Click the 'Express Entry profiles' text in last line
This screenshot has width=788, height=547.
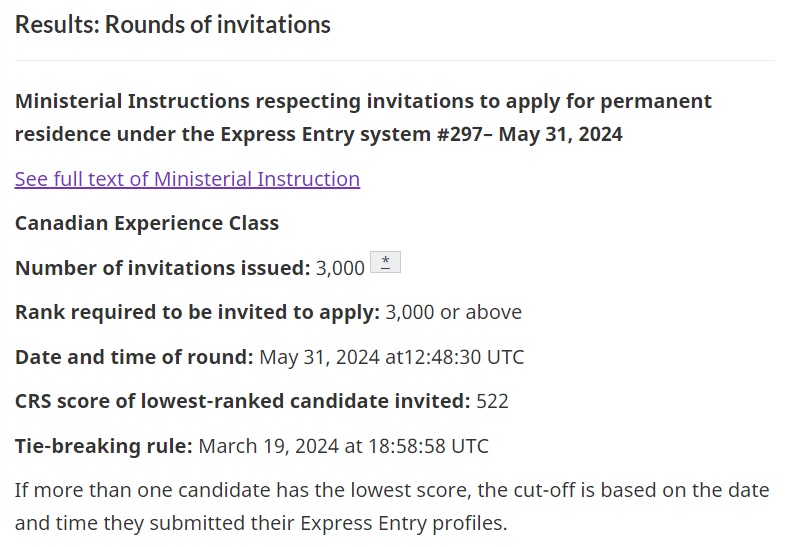tap(403, 523)
